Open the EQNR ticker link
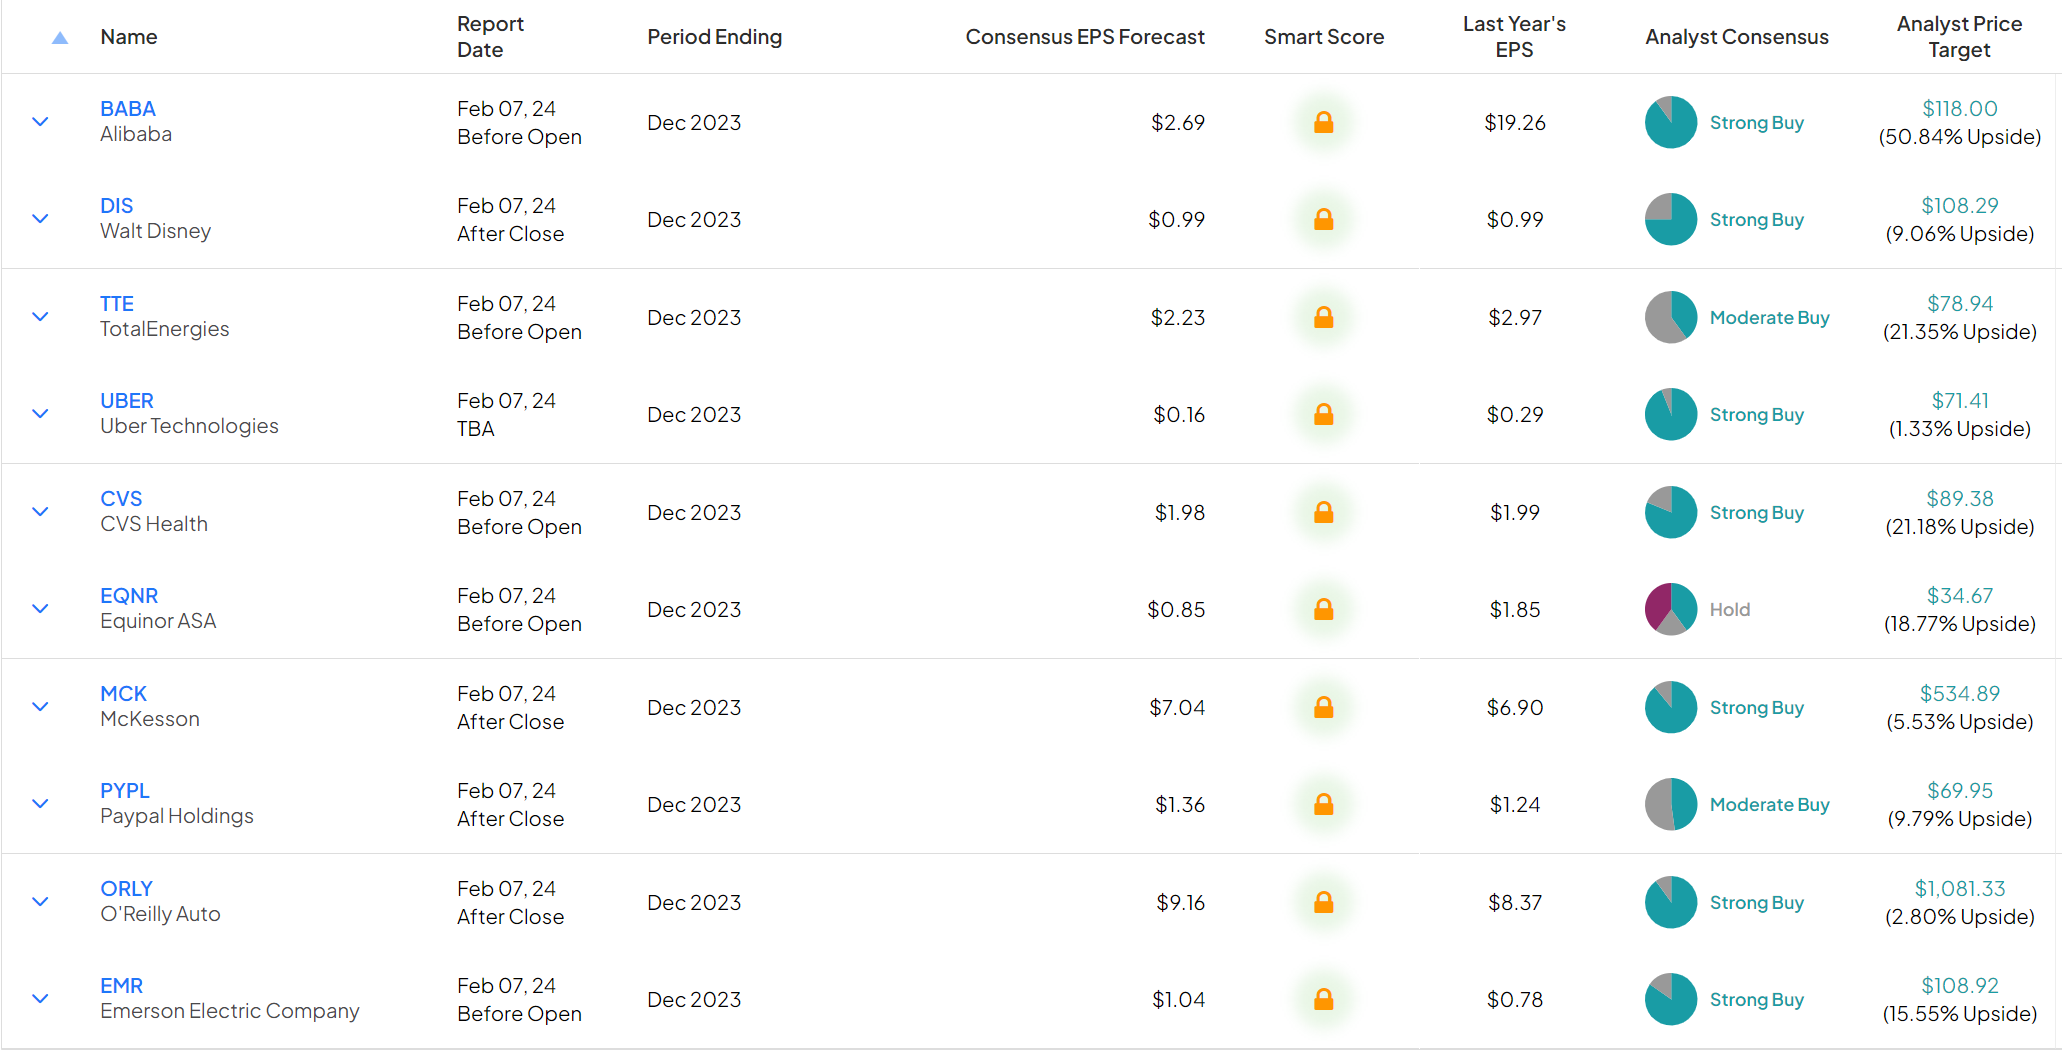The width and height of the screenshot is (2062, 1054). point(129,595)
